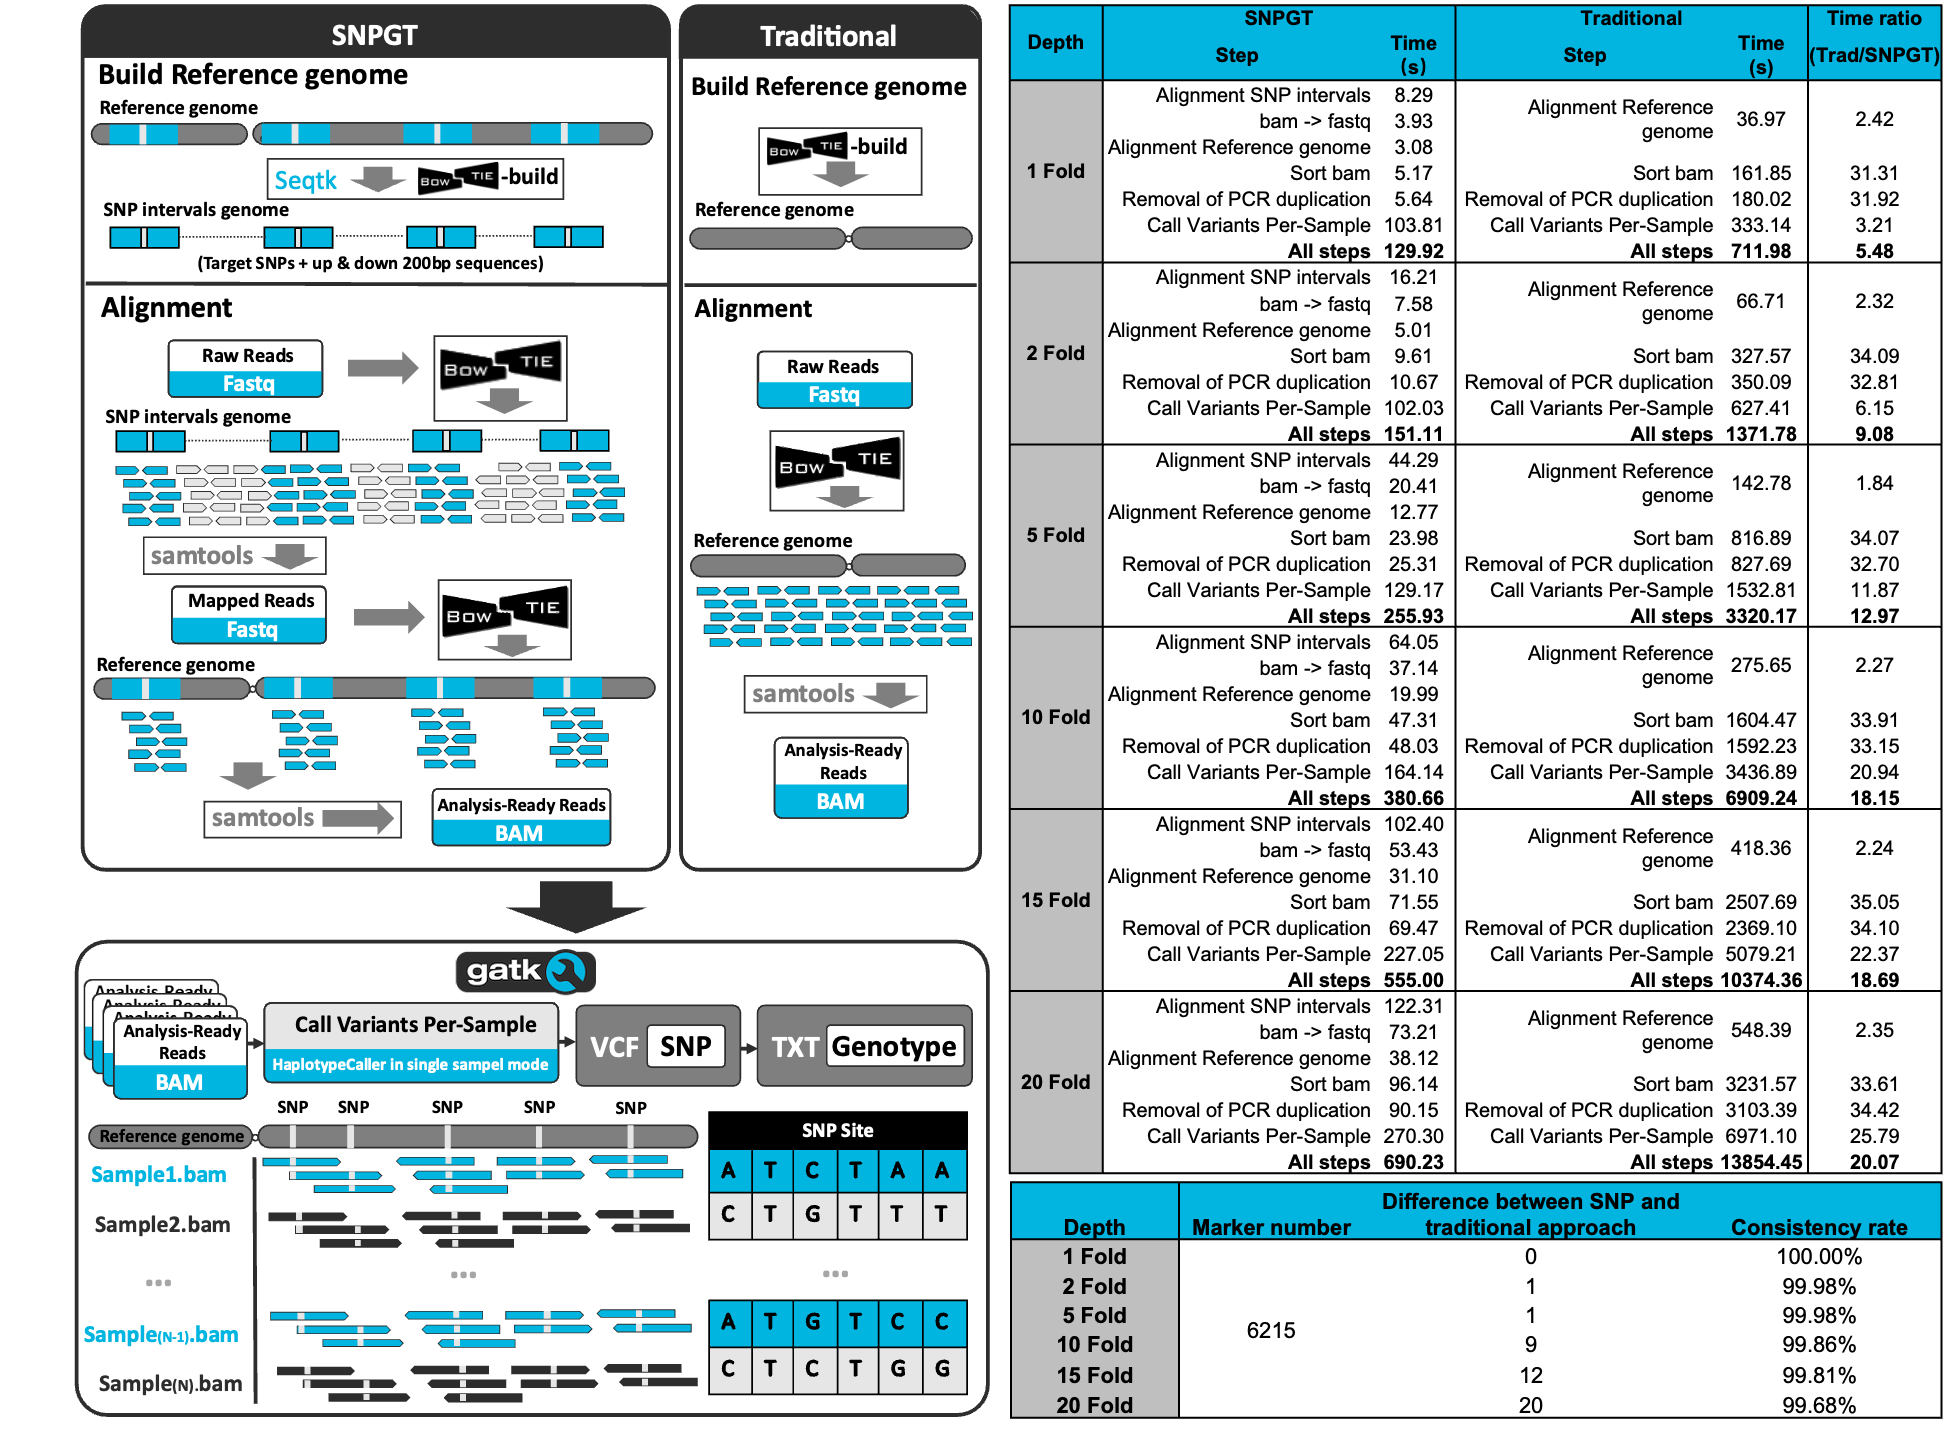1944x1432 pixels.
Task: Click the TXT Genotype box
Action: [x=864, y=1046]
